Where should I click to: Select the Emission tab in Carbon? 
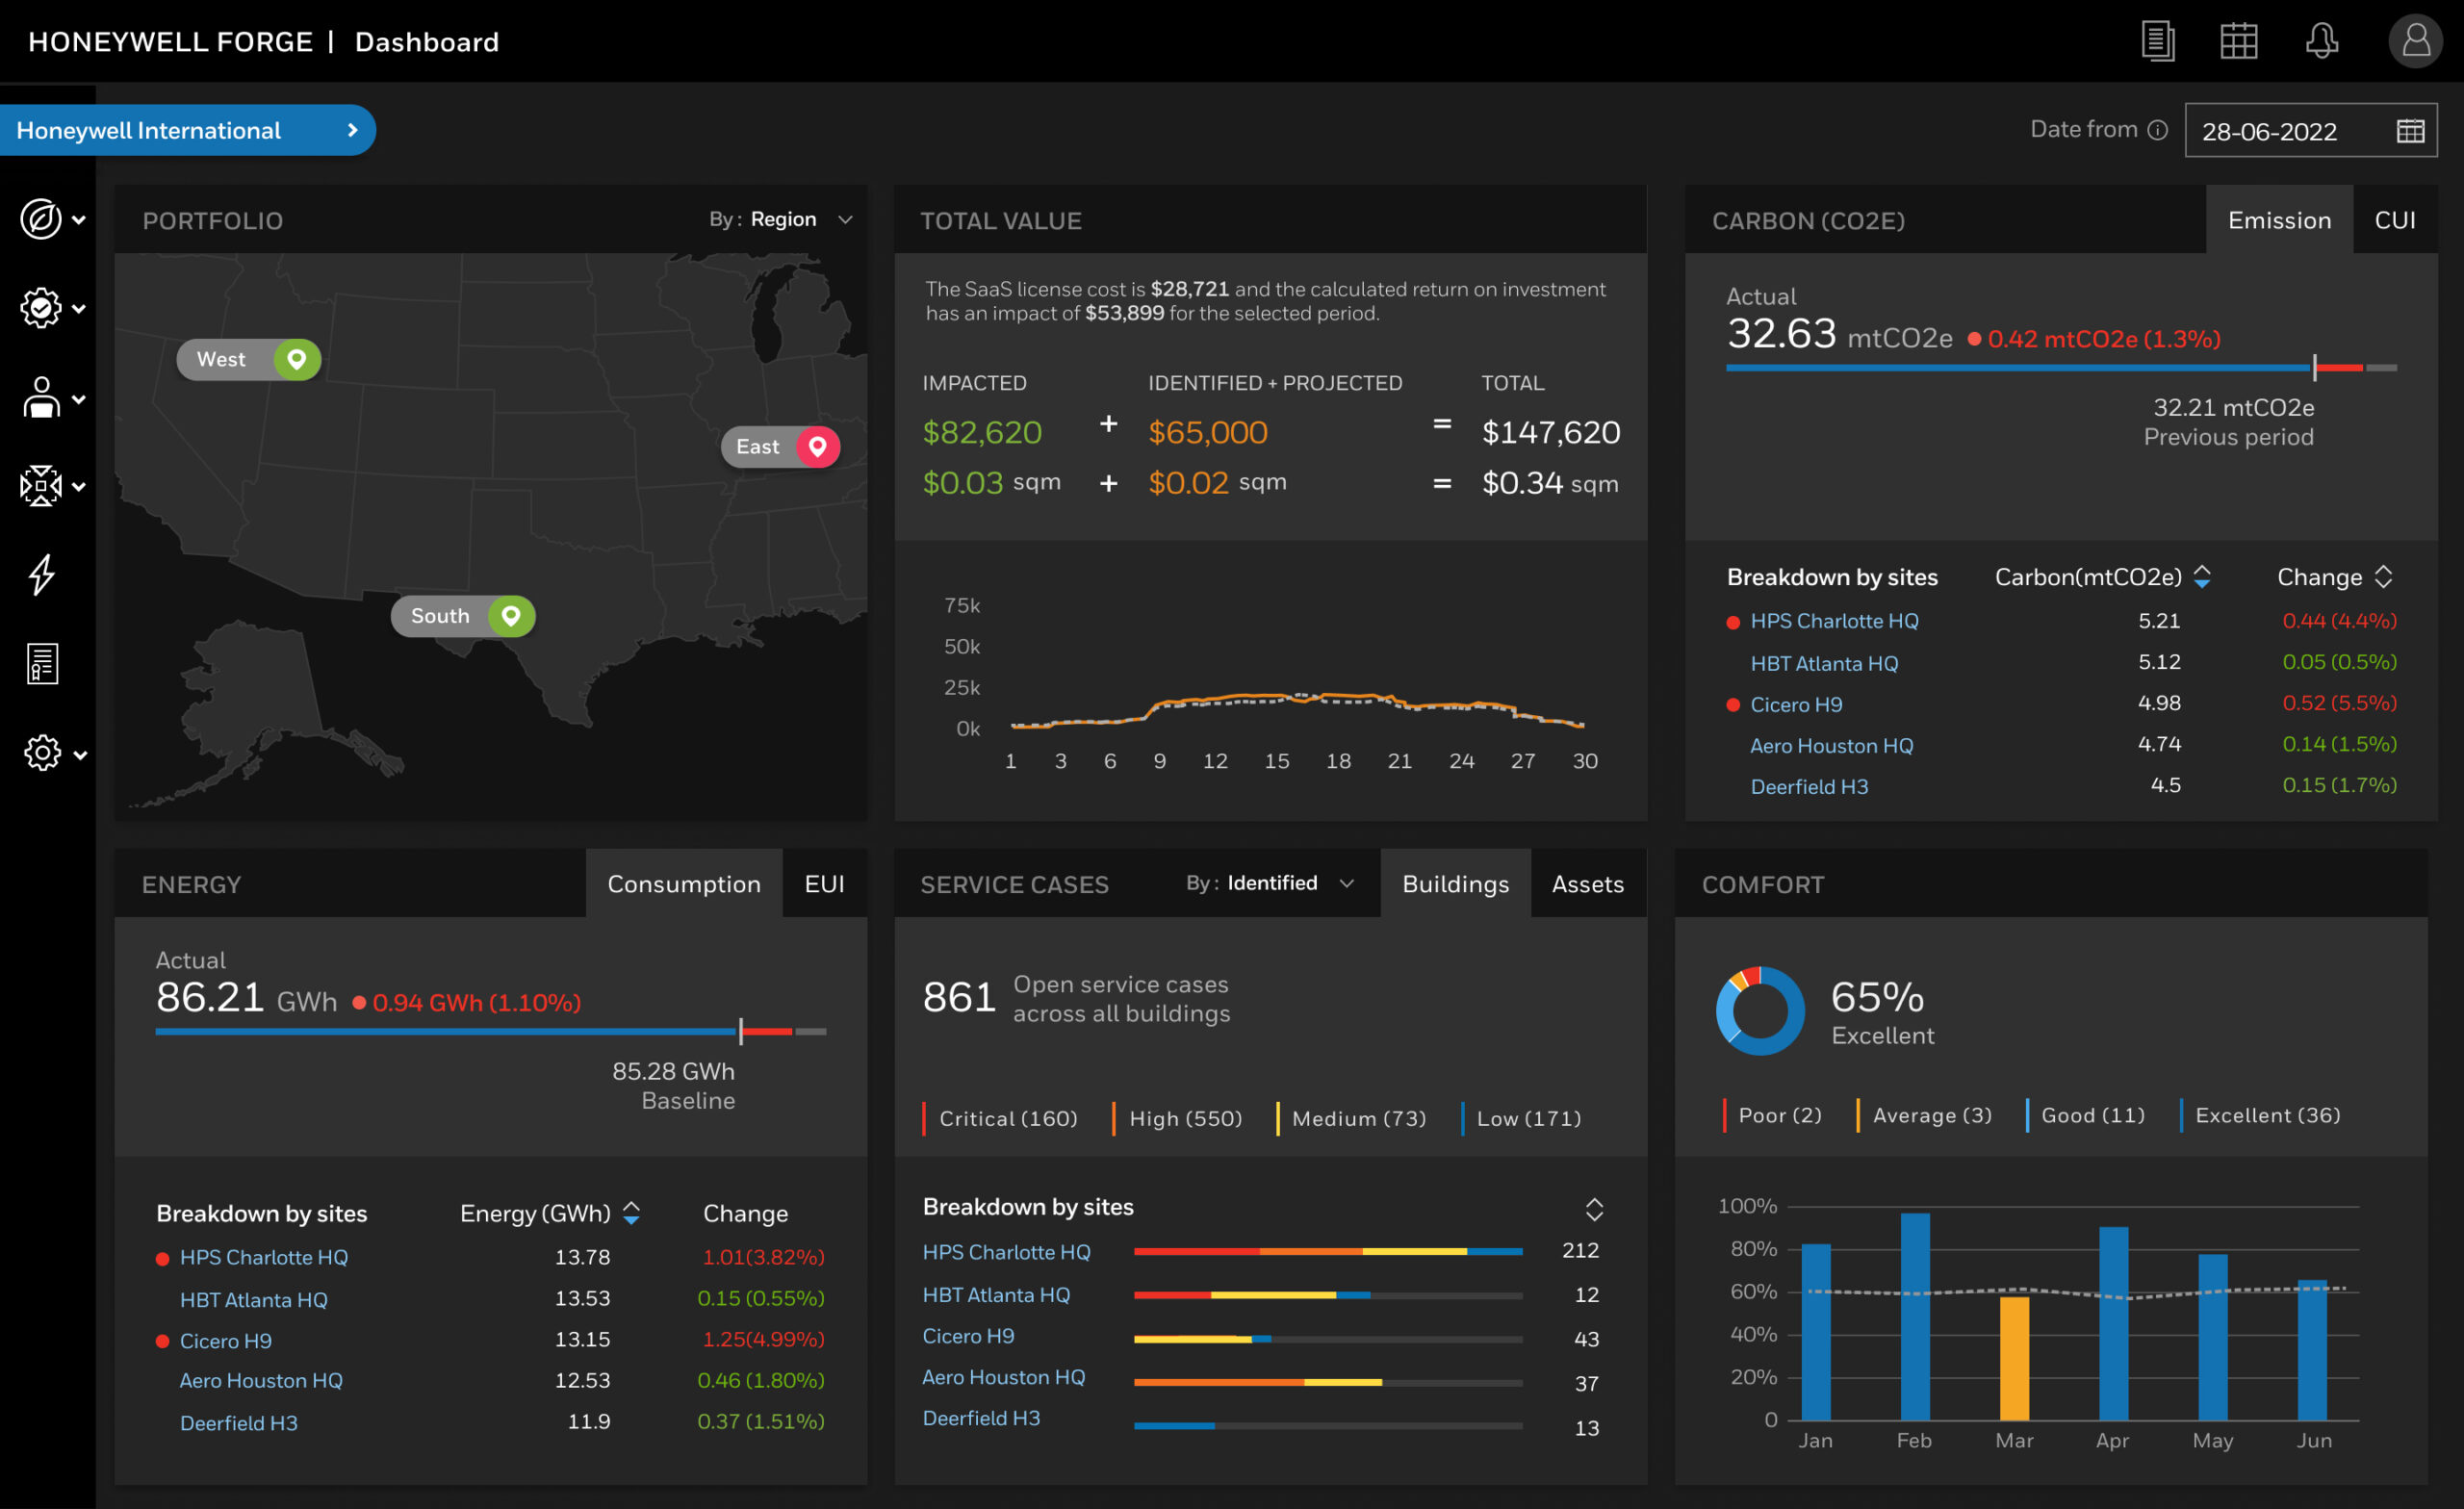pyautogui.click(x=2278, y=220)
